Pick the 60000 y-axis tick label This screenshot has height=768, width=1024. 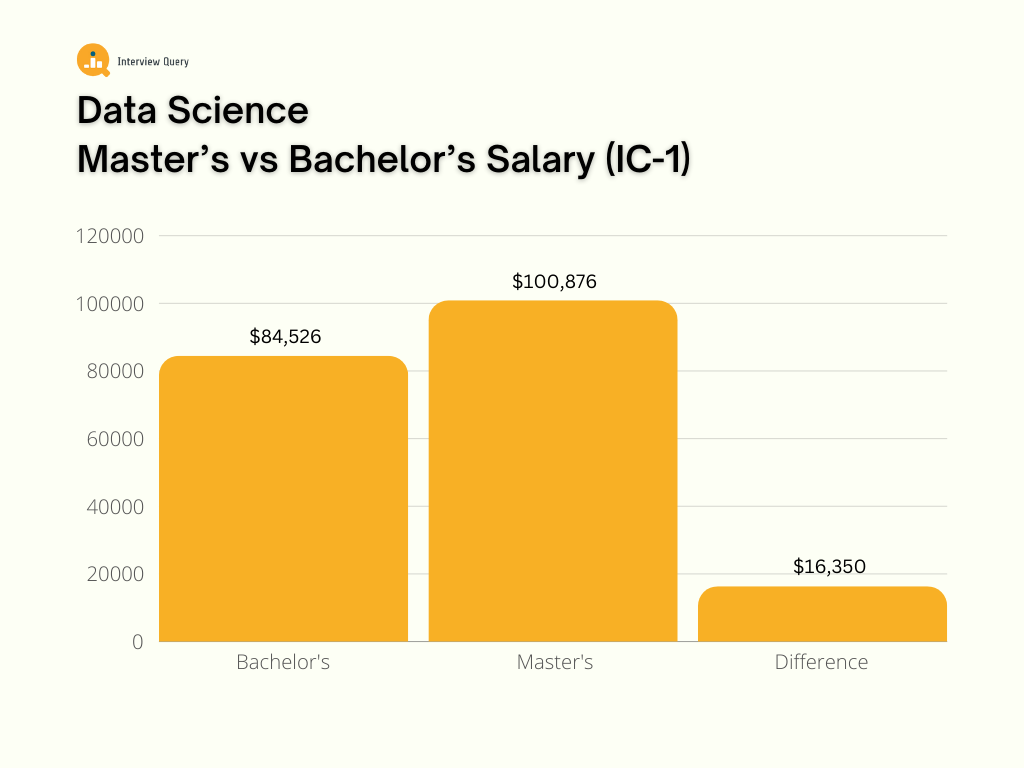[x=116, y=439]
